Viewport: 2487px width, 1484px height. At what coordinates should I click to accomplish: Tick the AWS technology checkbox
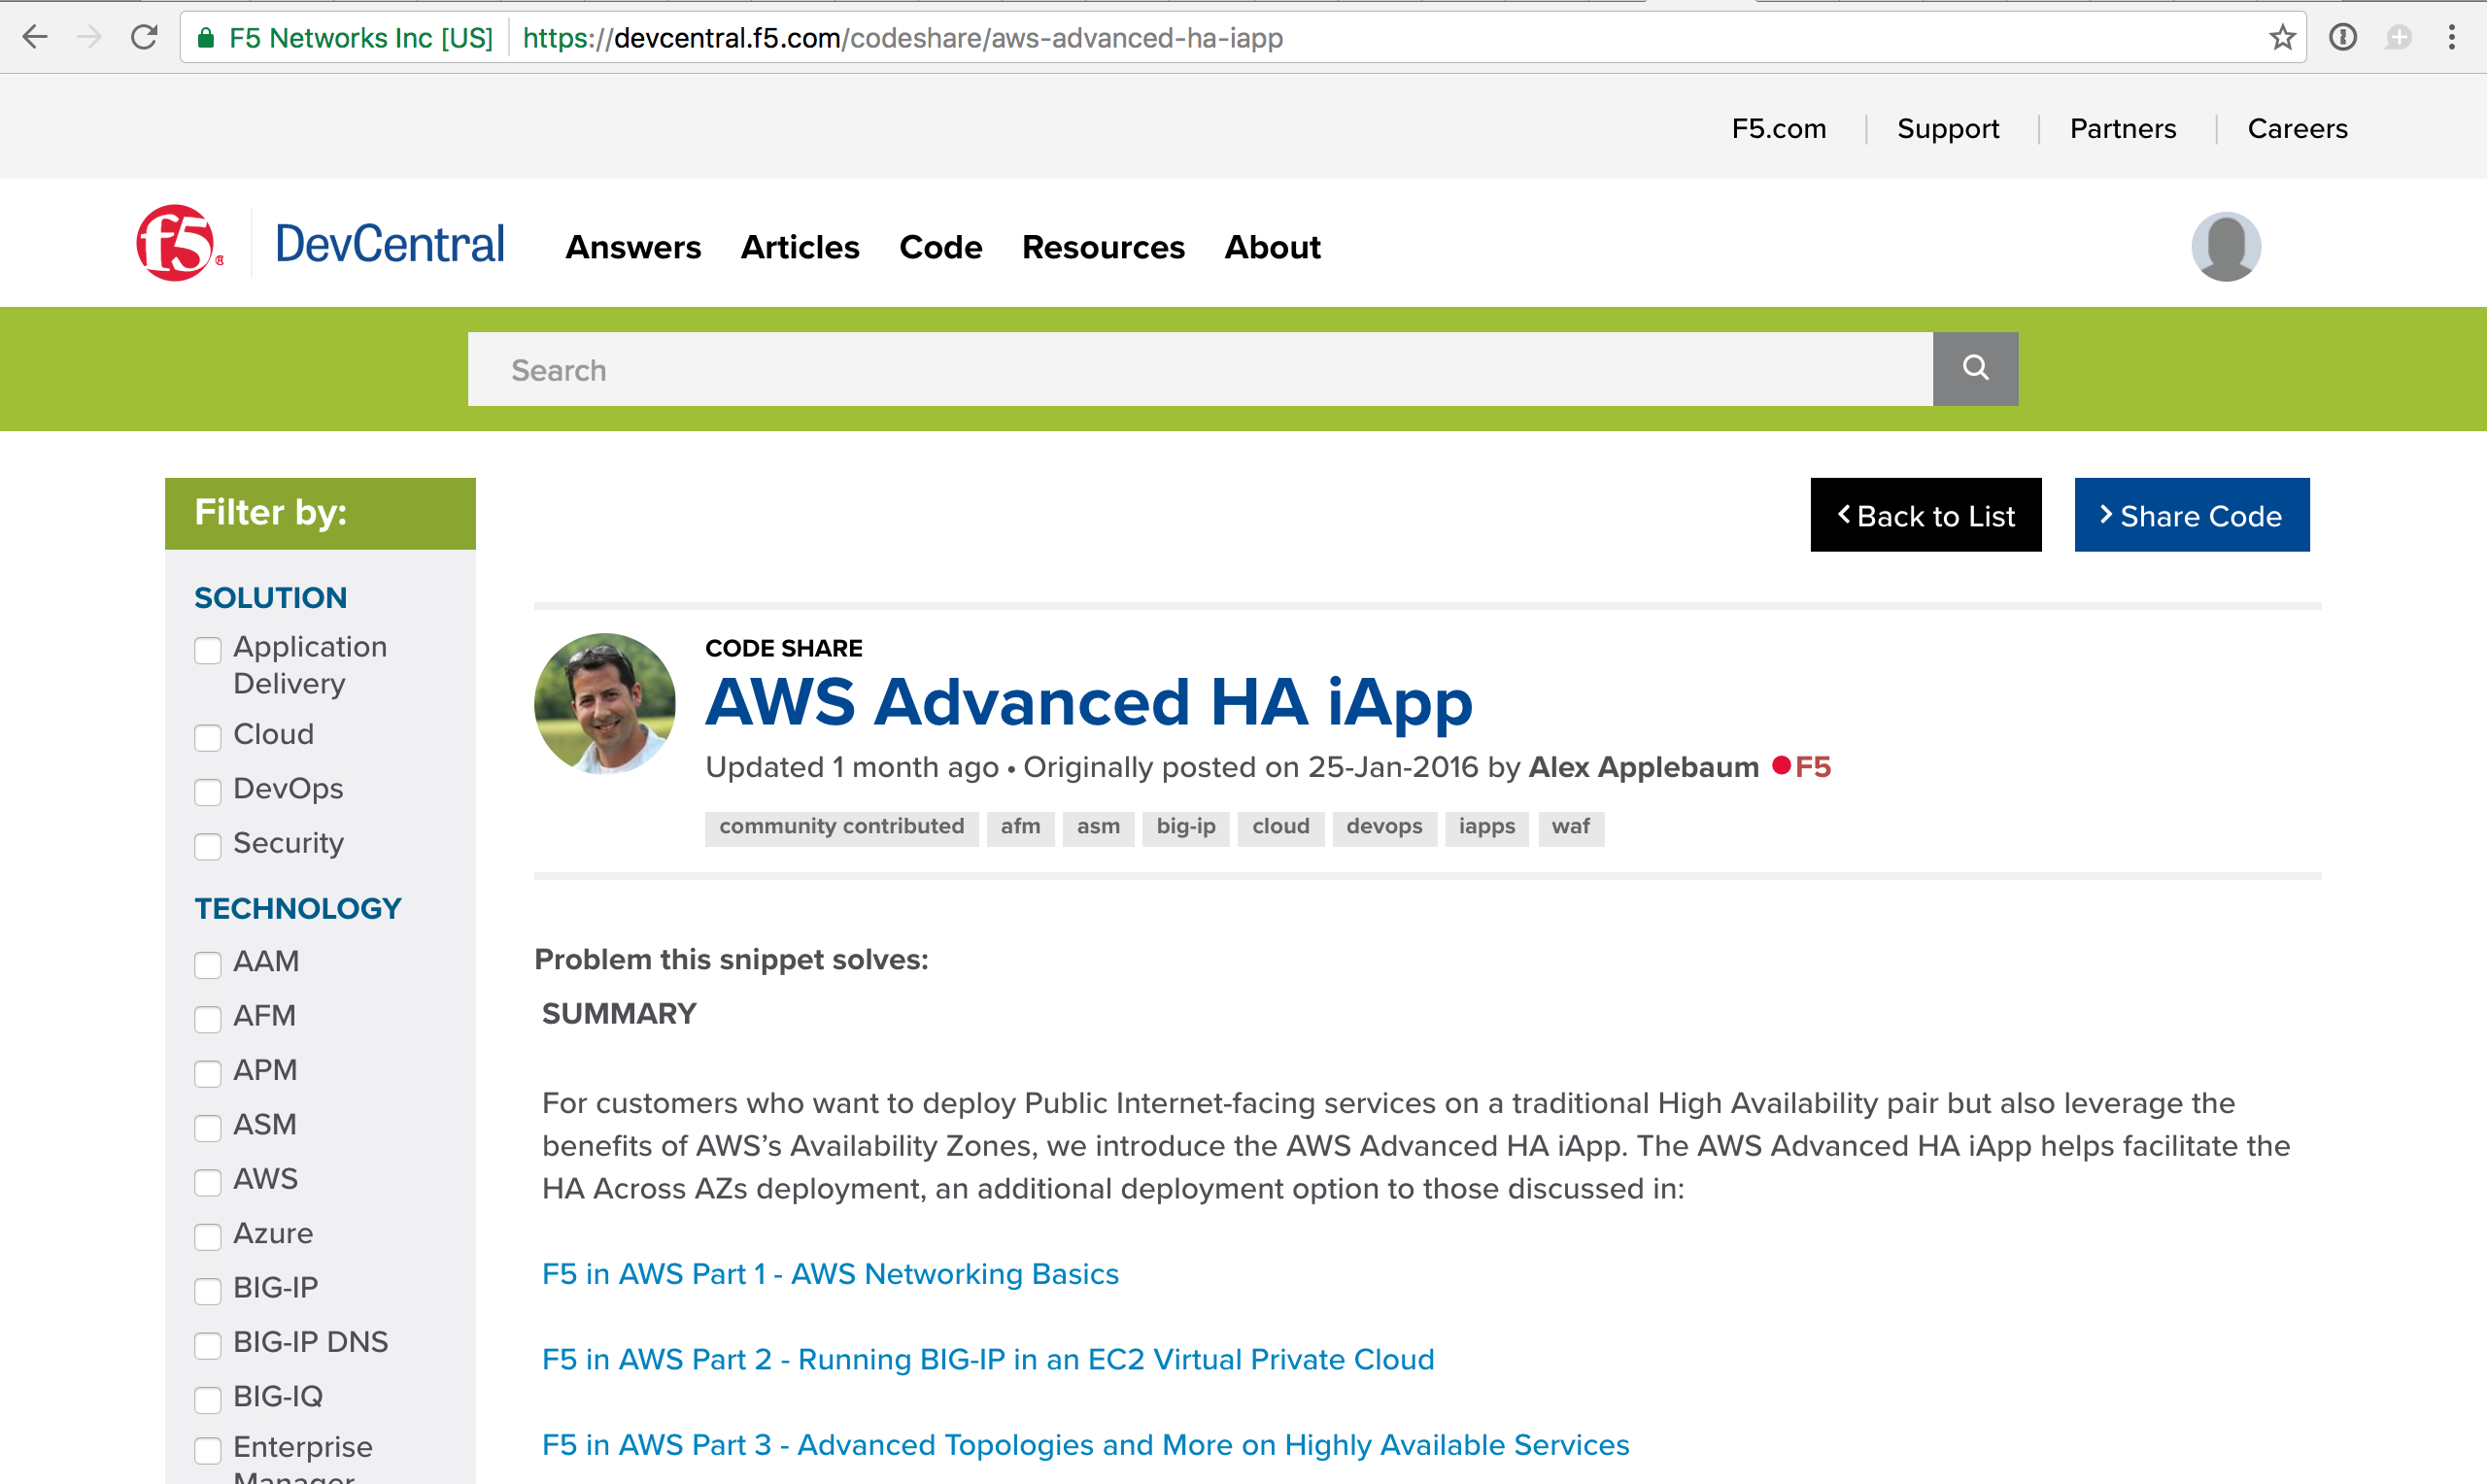[208, 1182]
